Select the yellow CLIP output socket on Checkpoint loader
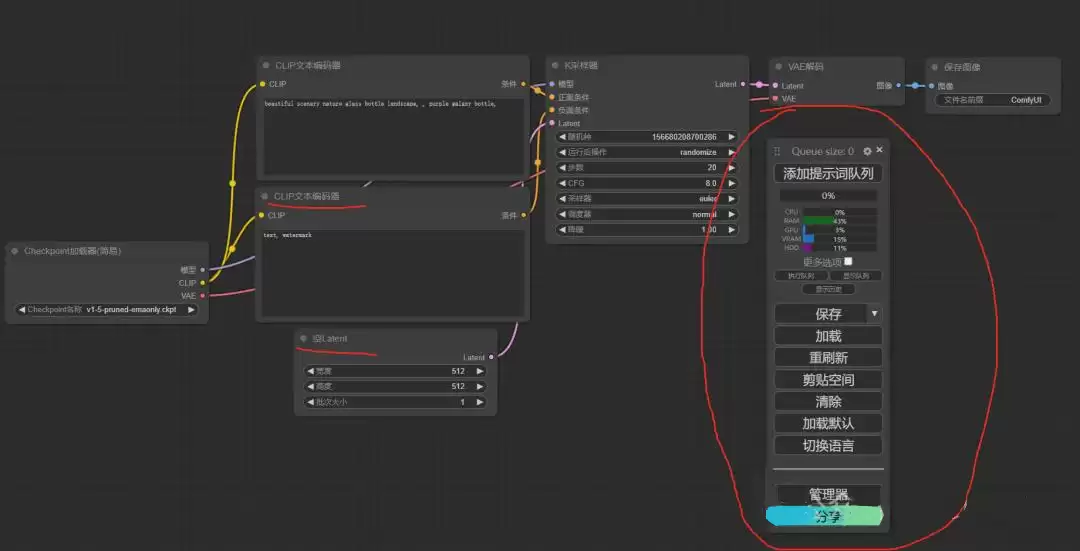 click(x=202, y=282)
